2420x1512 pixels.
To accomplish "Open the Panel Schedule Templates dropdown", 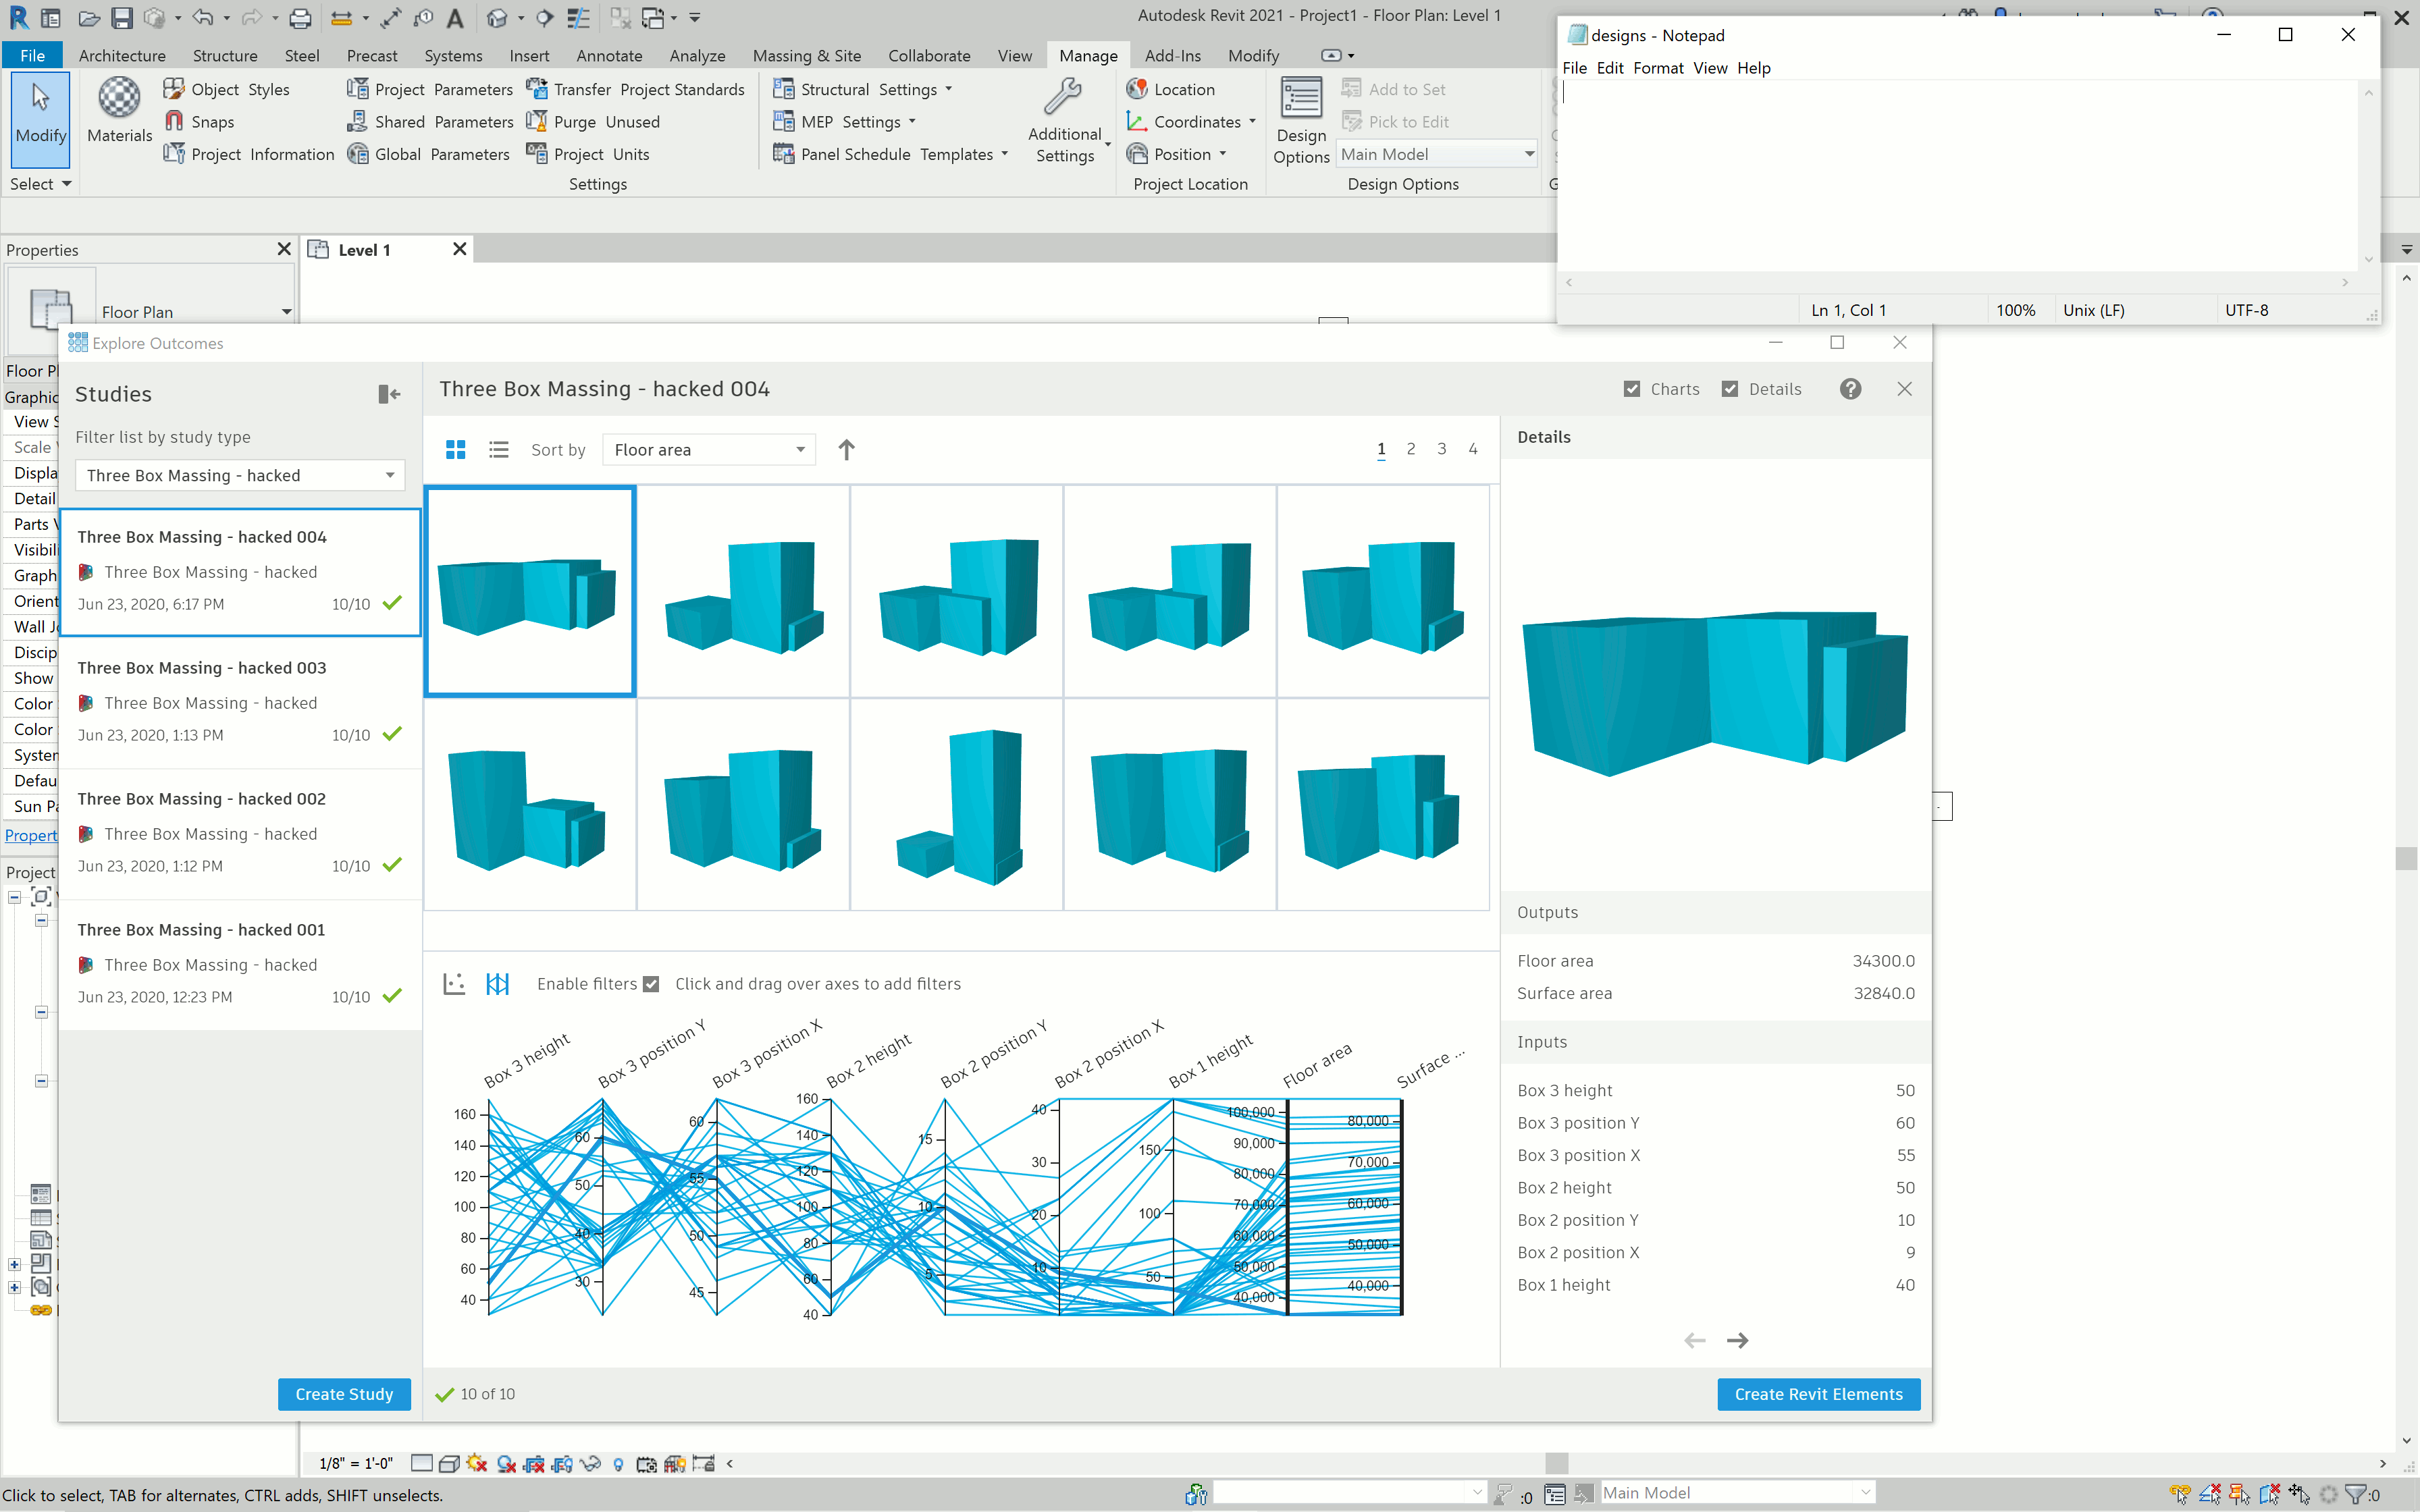I will pos(891,154).
